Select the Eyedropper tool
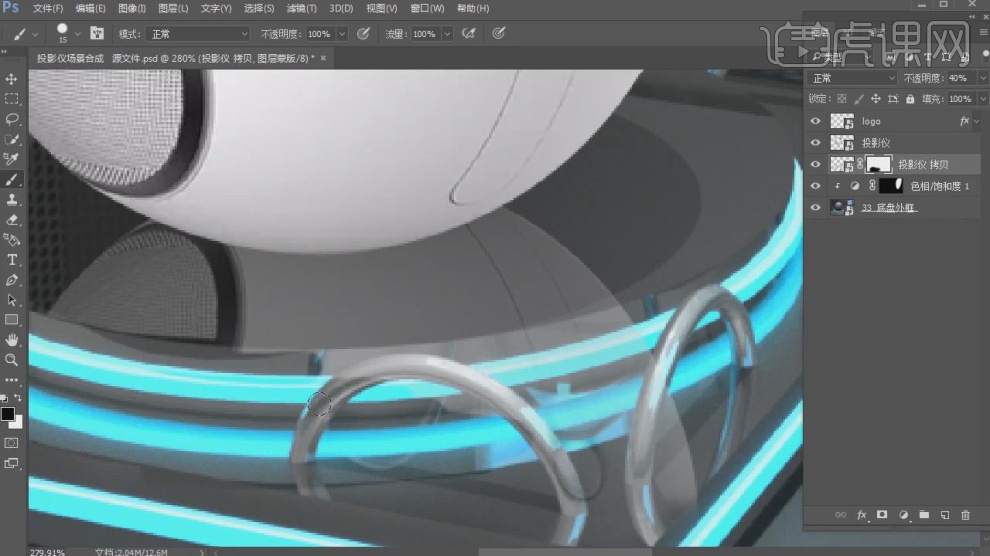This screenshot has width=990, height=556. coord(11,159)
